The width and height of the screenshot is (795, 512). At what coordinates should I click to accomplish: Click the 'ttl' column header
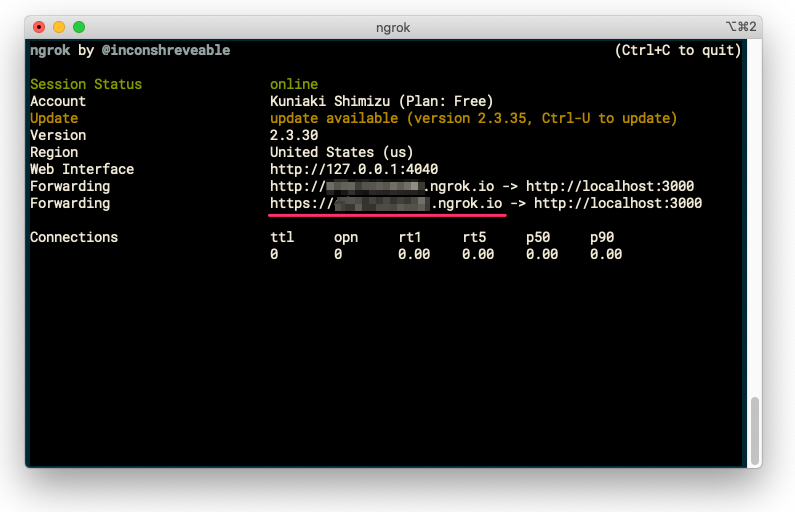pos(282,237)
